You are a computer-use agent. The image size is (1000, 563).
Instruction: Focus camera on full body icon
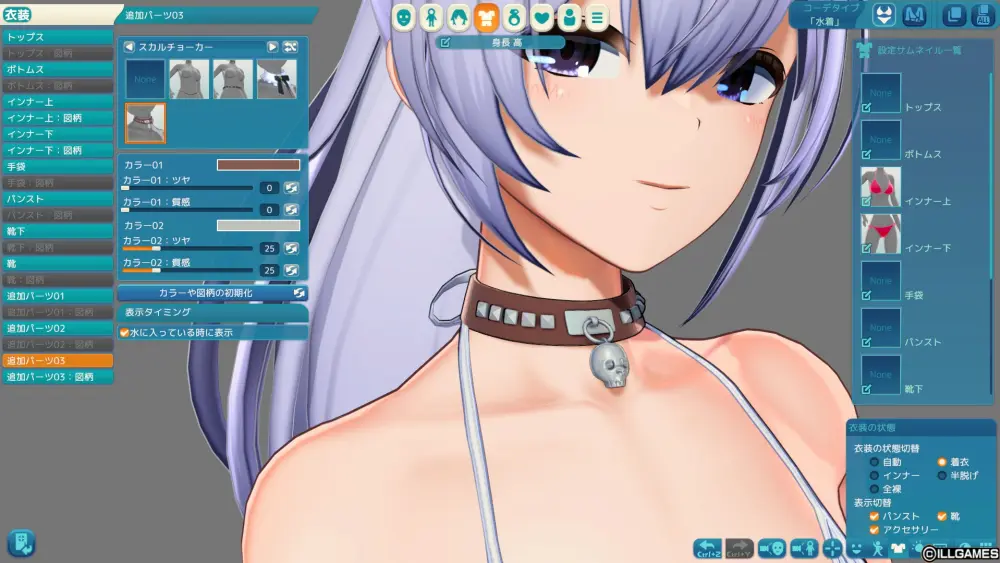(804, 548)
